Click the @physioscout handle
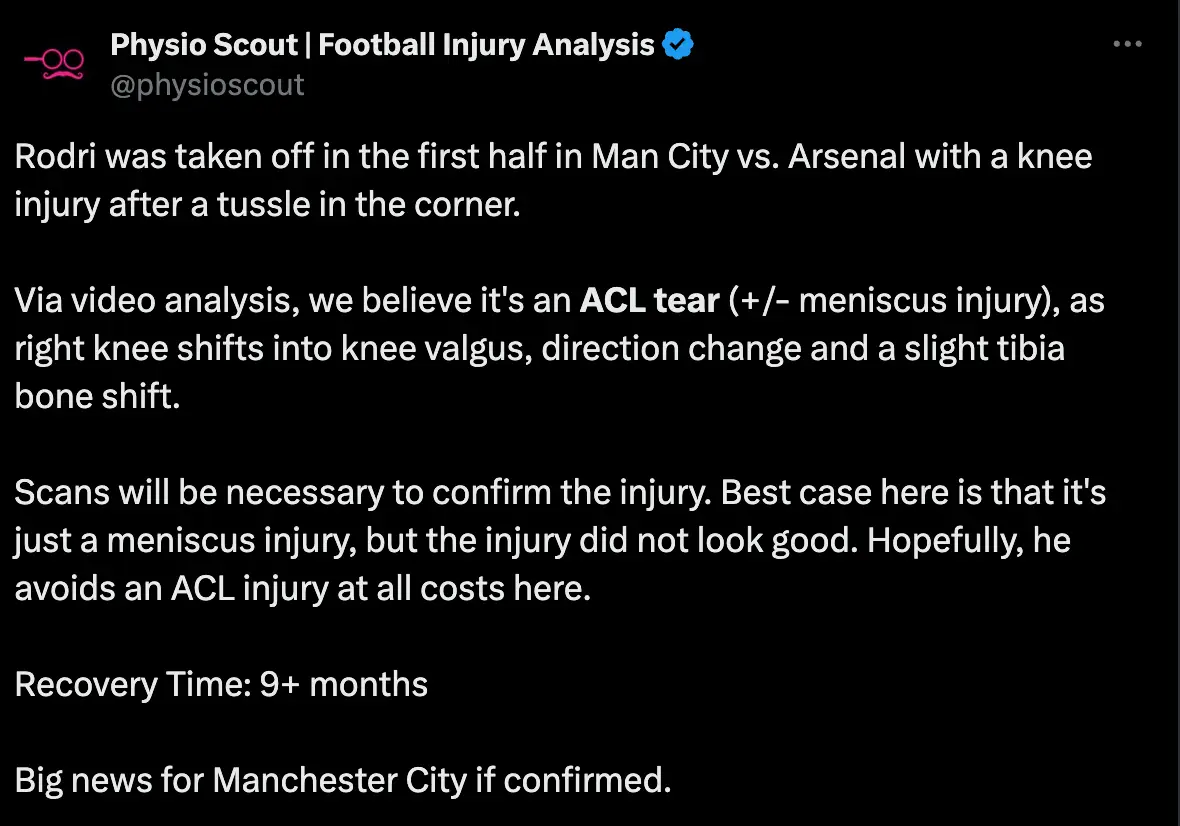The height and width of the screenshot is (826, 1180). (207, 84)
